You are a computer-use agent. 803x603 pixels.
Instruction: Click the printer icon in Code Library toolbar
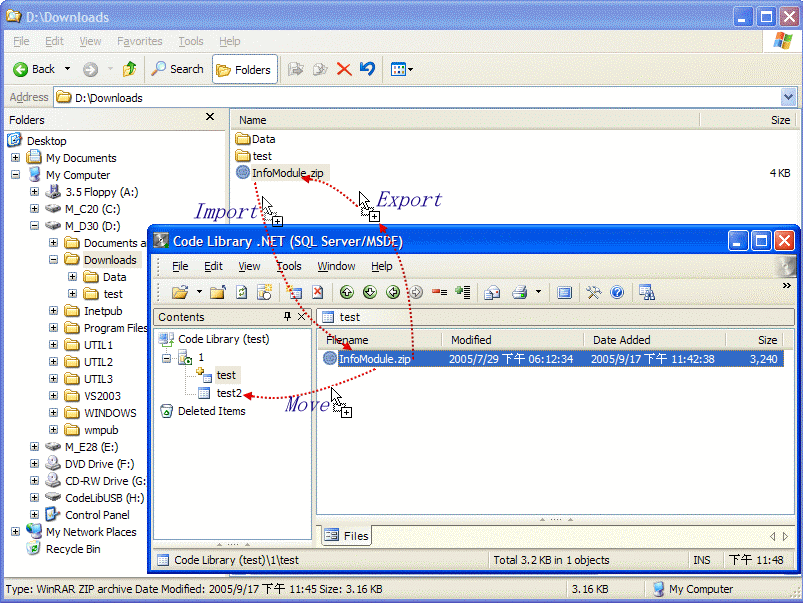520,293
